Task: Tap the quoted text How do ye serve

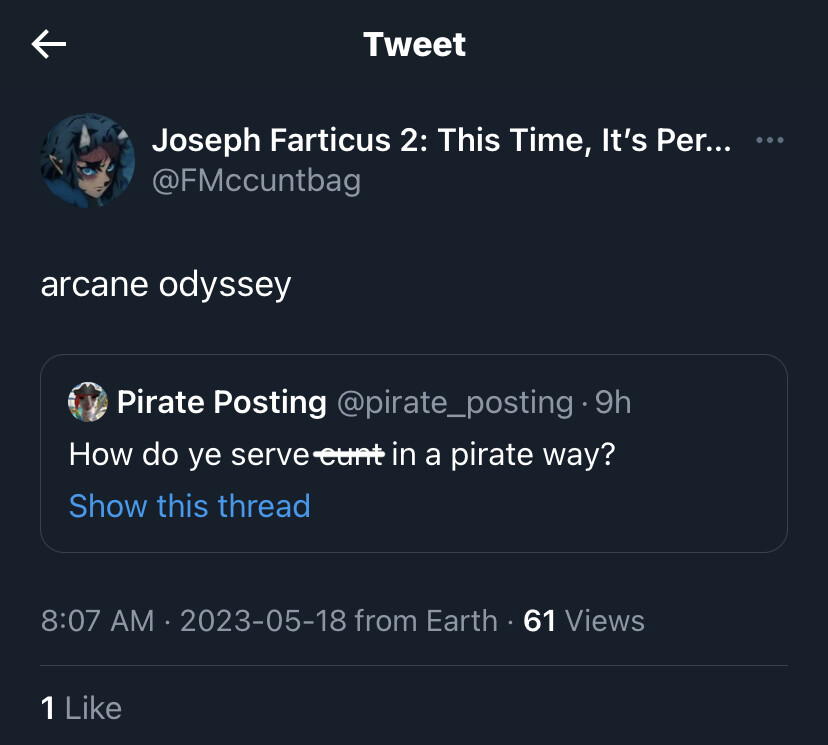Action: coord(189,455)
